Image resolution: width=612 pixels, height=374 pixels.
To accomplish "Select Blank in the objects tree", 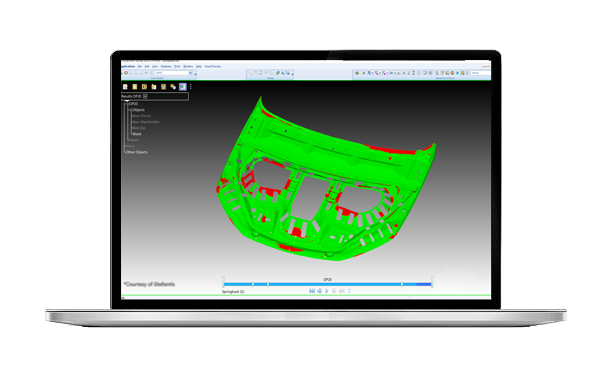I will tap(137, 134).
